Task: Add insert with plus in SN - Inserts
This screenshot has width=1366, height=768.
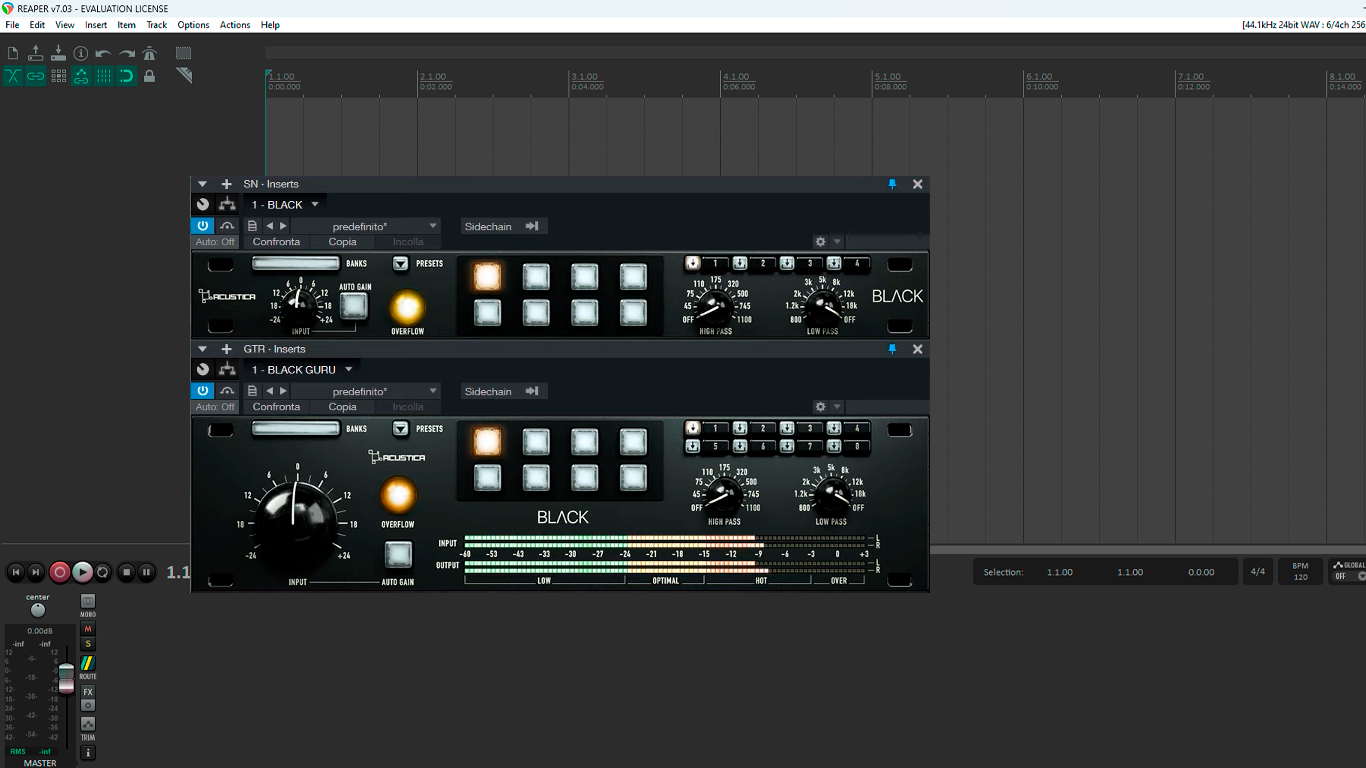Action: click(226, 184)
